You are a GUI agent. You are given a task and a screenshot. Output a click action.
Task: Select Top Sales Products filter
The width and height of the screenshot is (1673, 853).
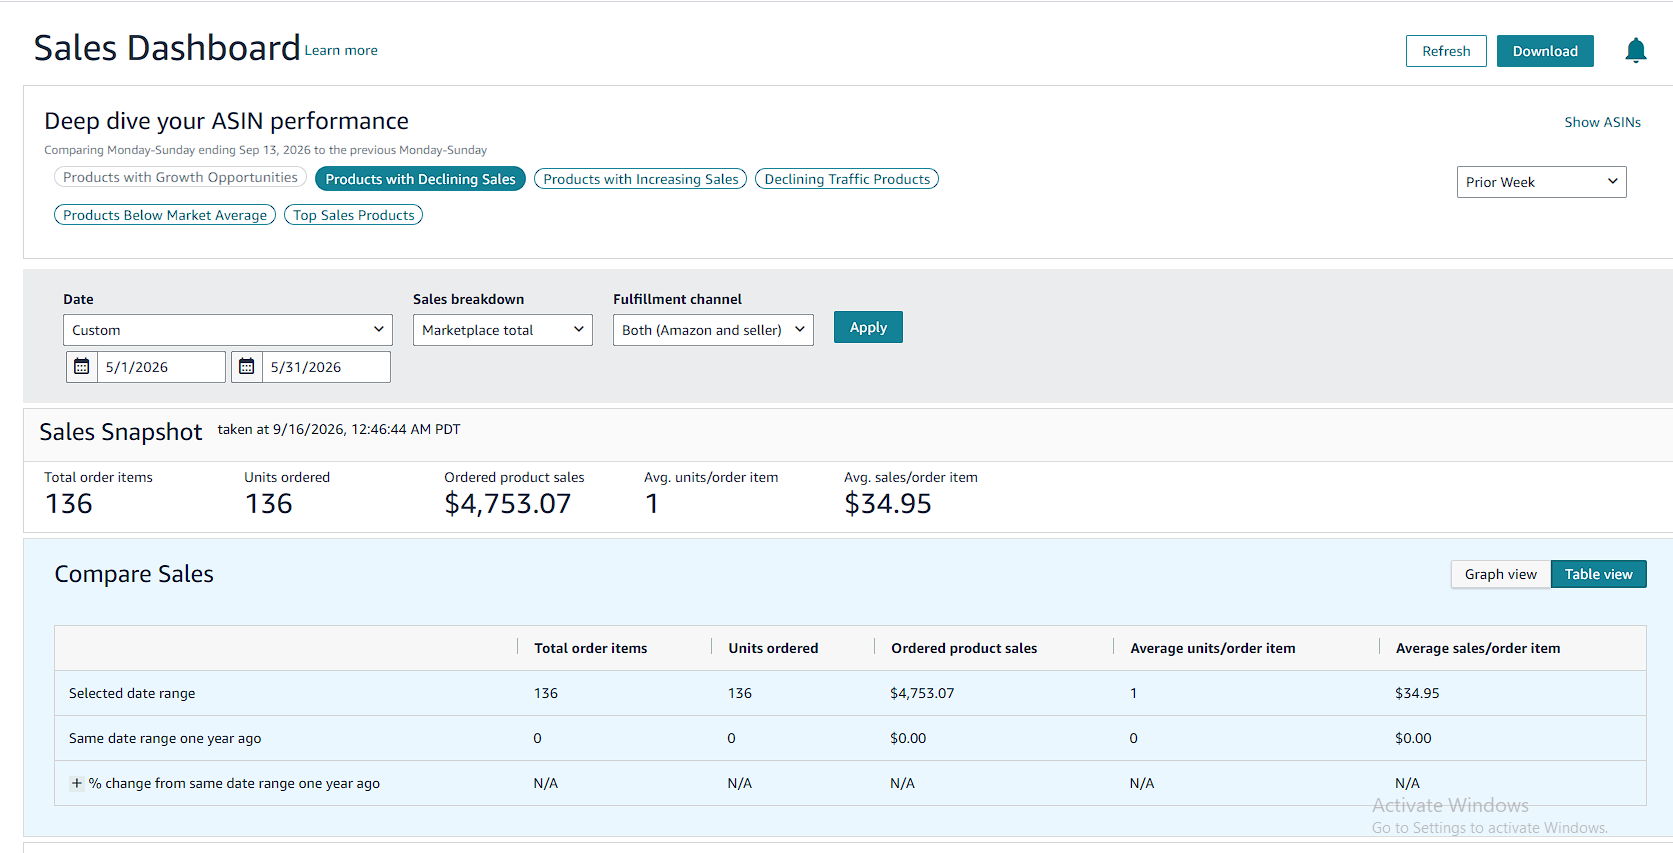[x=353, y=215]
